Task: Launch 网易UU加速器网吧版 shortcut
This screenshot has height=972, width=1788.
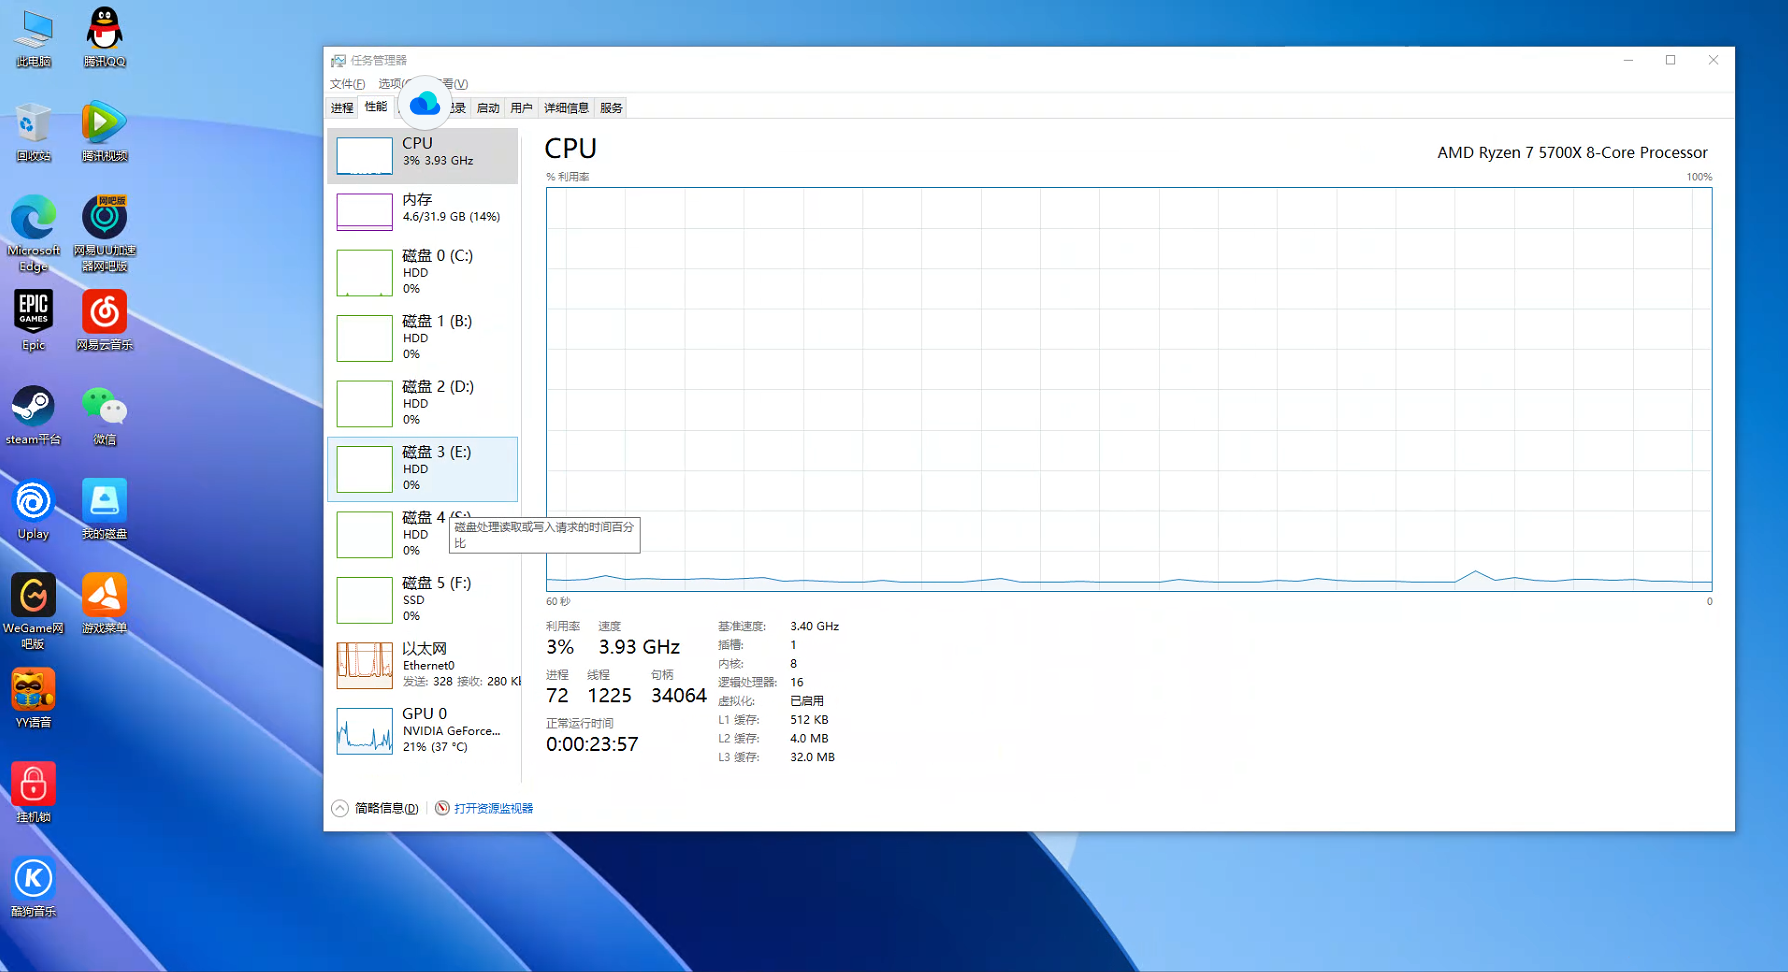Action: (x=104, y=233)
